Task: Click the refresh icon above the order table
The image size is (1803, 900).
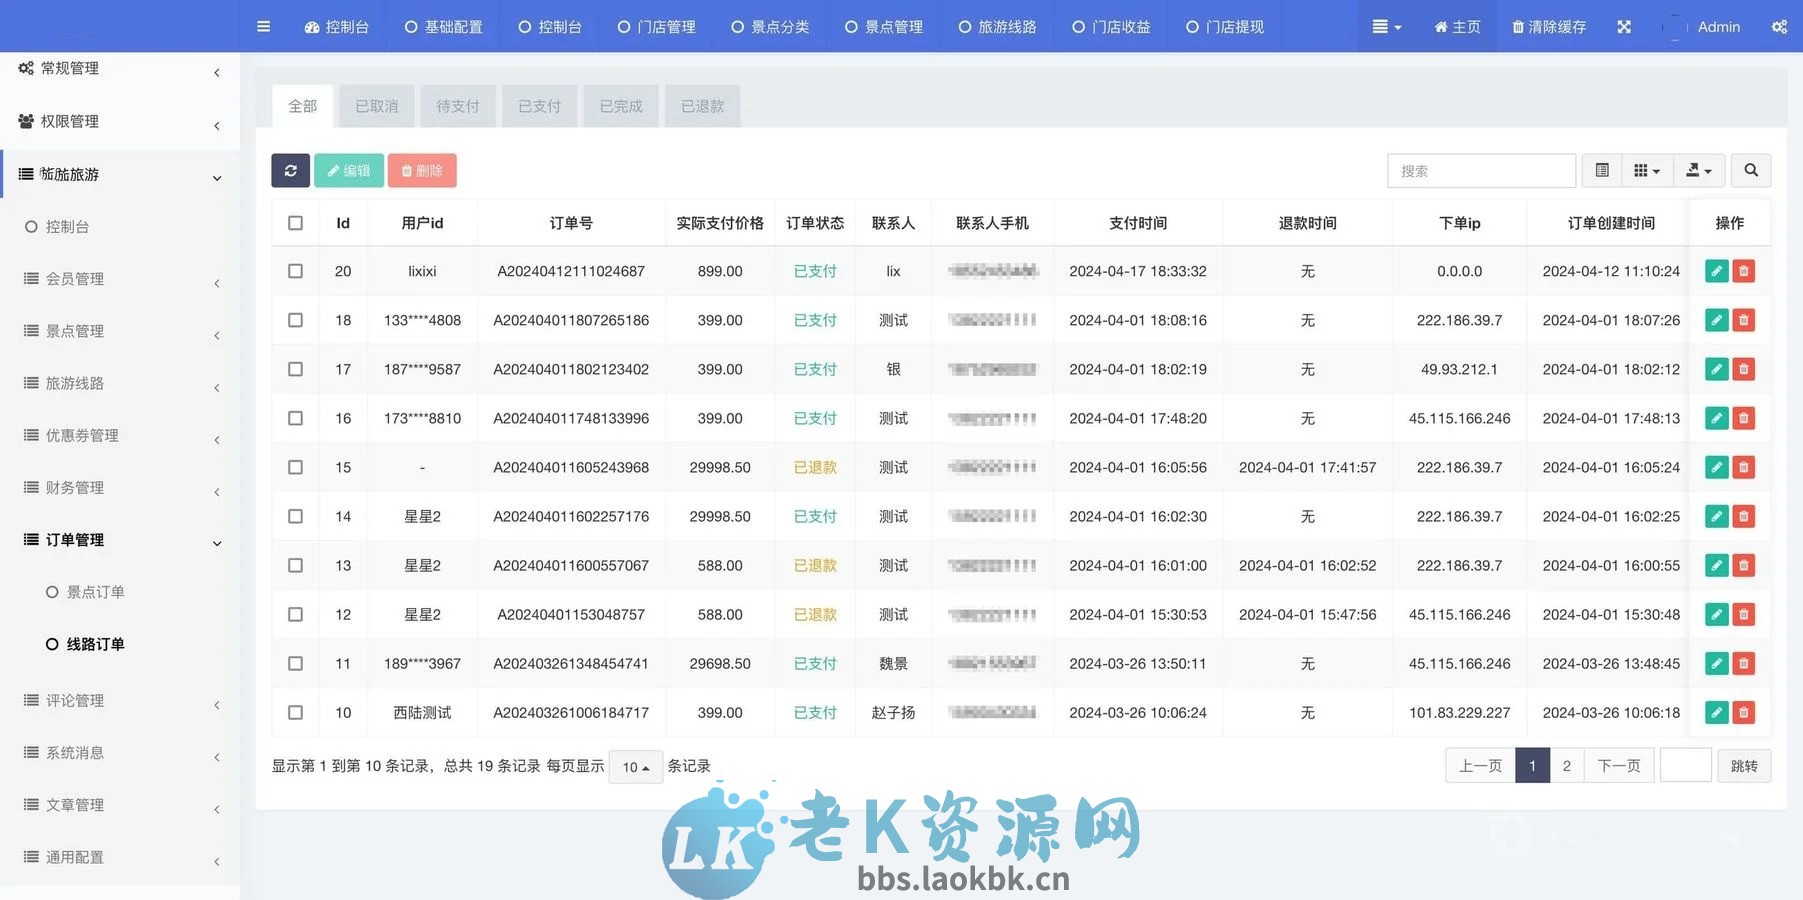Action: [291, 170]
